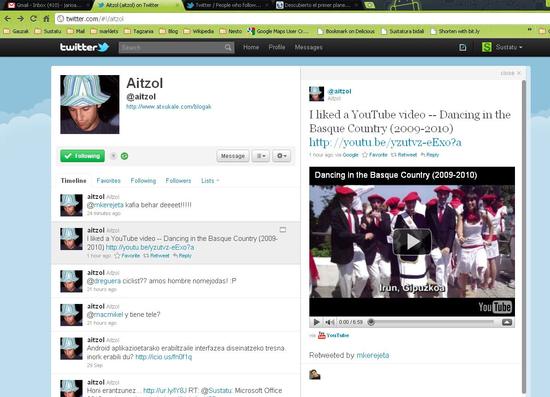Play video using player bar play button
The image size is (550, 397).
[316, 322]
